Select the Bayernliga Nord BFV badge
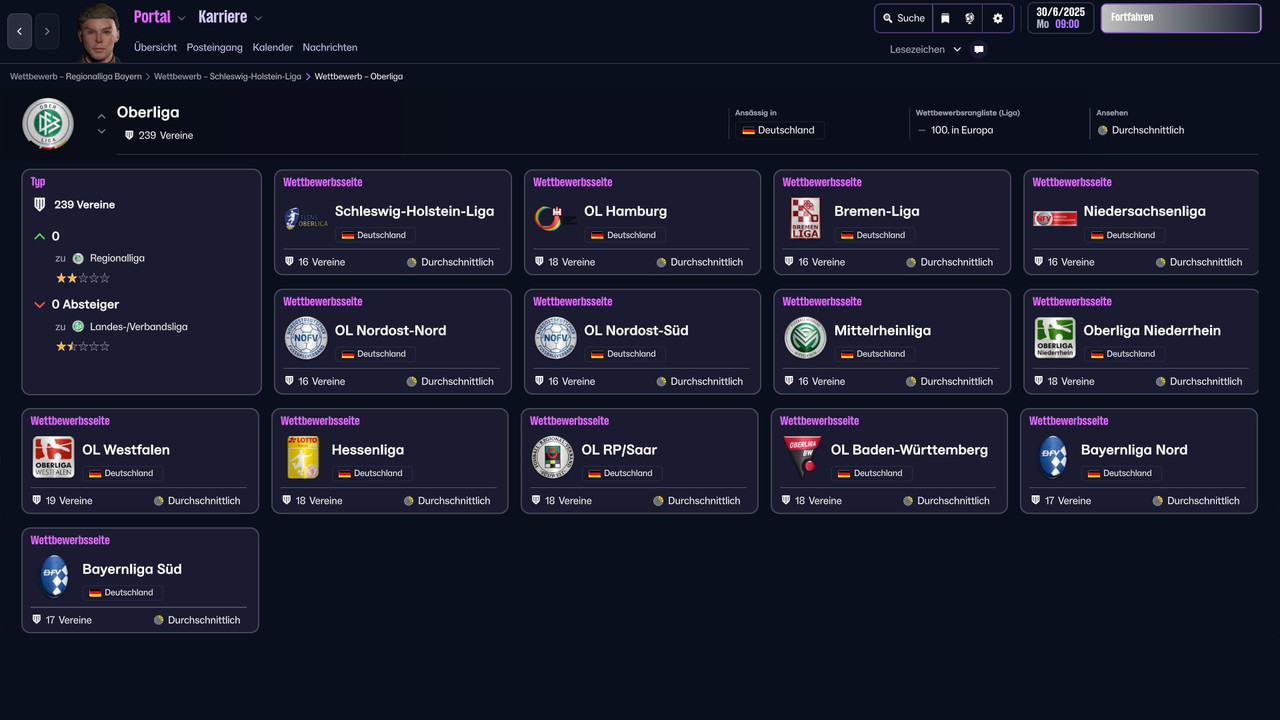This screenshot has width=1280, height=720. pos(1055,457)
